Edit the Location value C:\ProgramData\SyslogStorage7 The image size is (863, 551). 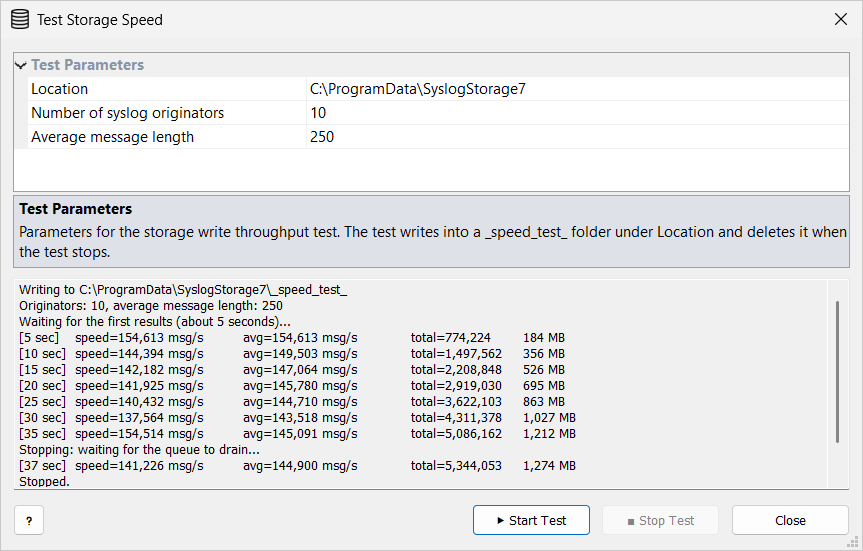click(x=577, y=89)
